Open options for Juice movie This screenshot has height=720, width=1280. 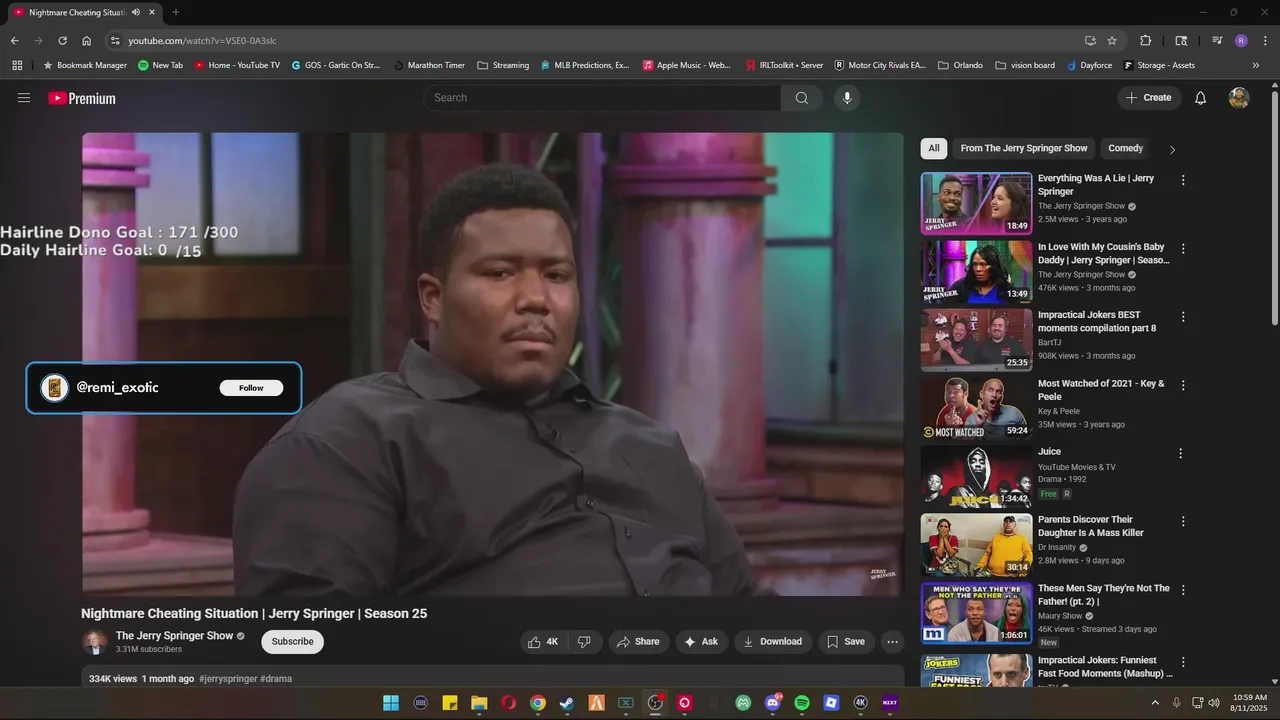coord(1180,453)
